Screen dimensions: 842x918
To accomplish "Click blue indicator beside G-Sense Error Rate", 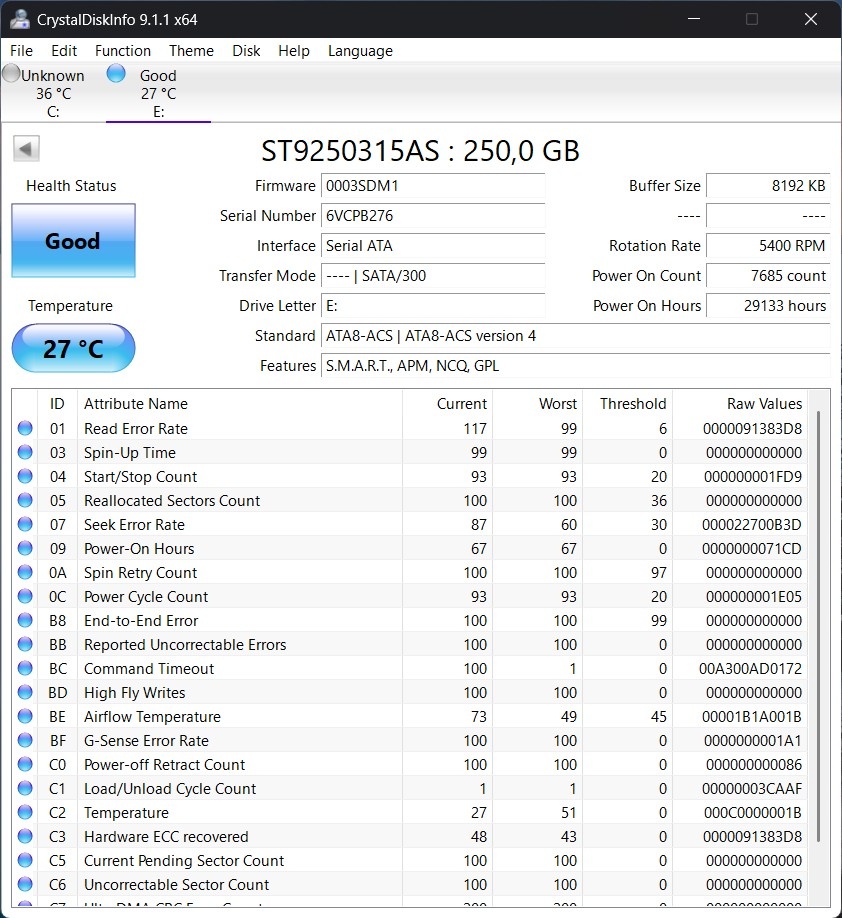I will pyautogui.click(x=25, y=740).
